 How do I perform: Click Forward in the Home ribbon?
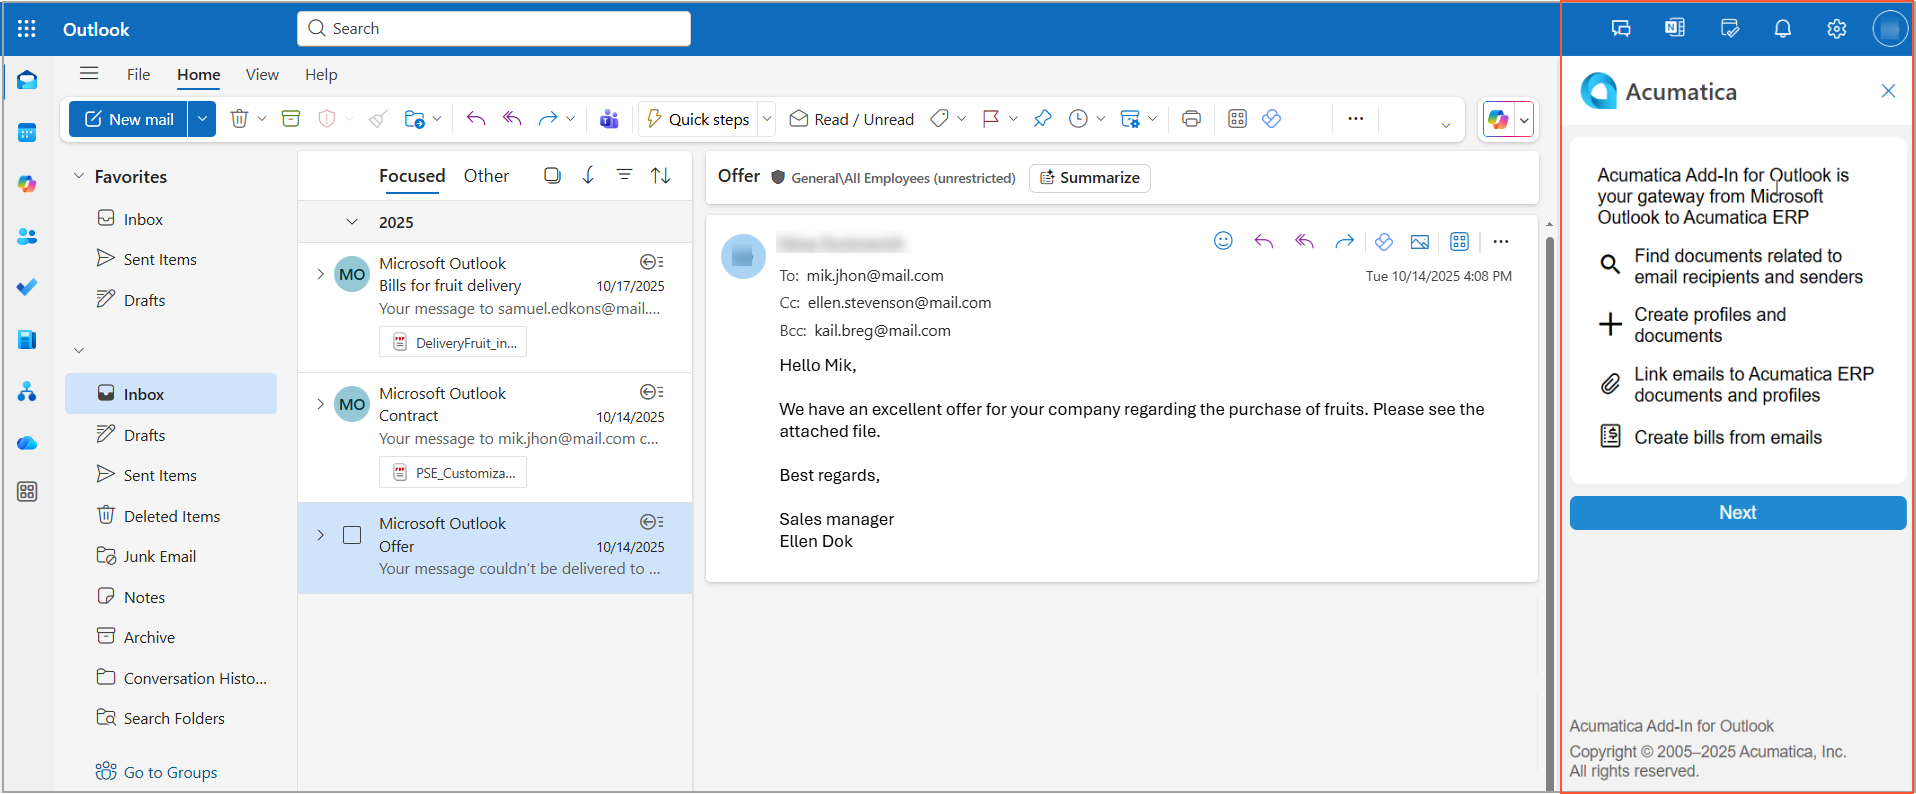pyautogui.click(x=547, y=119)
